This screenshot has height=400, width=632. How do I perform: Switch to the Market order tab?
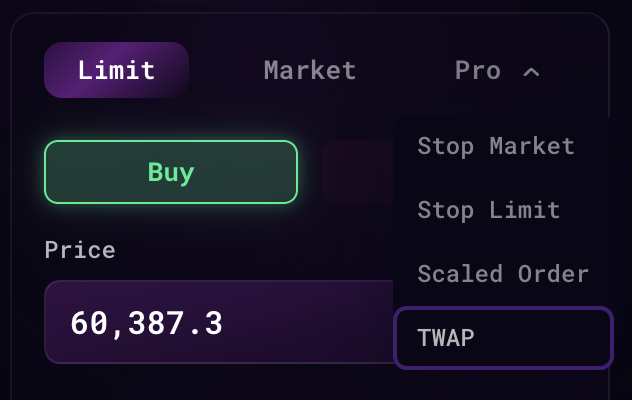(x=310, y=70)
